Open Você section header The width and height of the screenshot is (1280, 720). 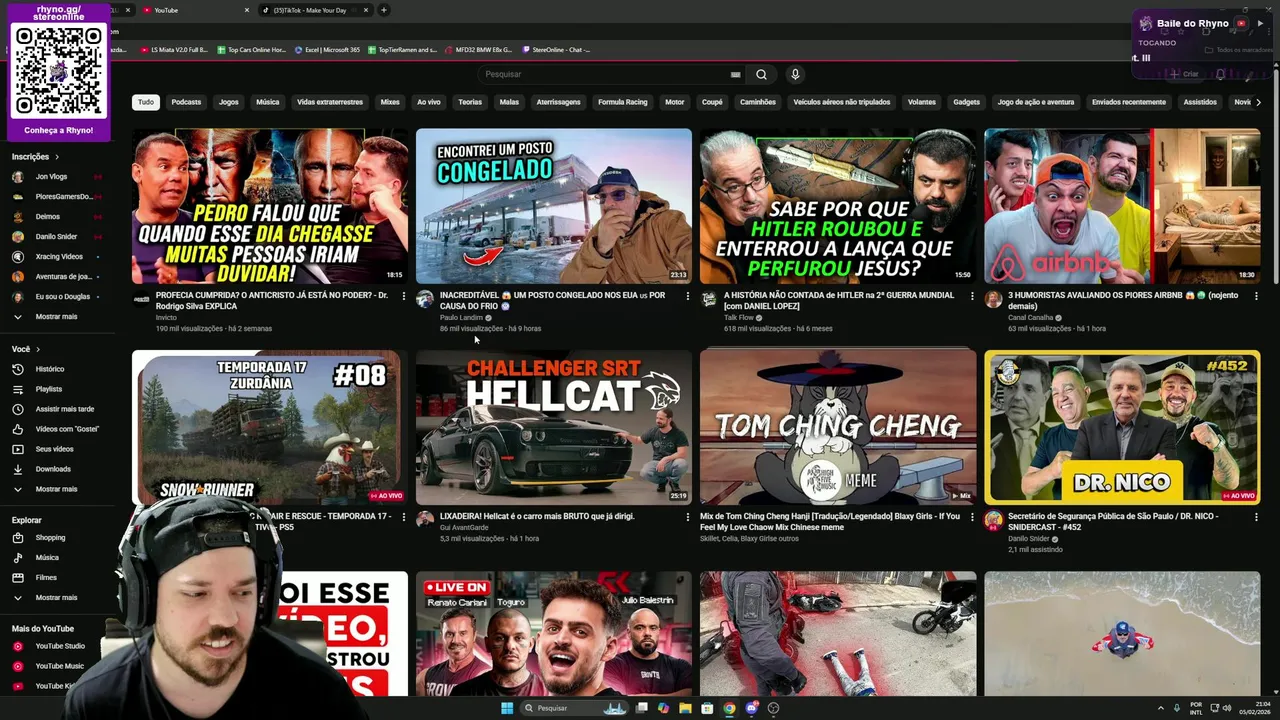26,349
